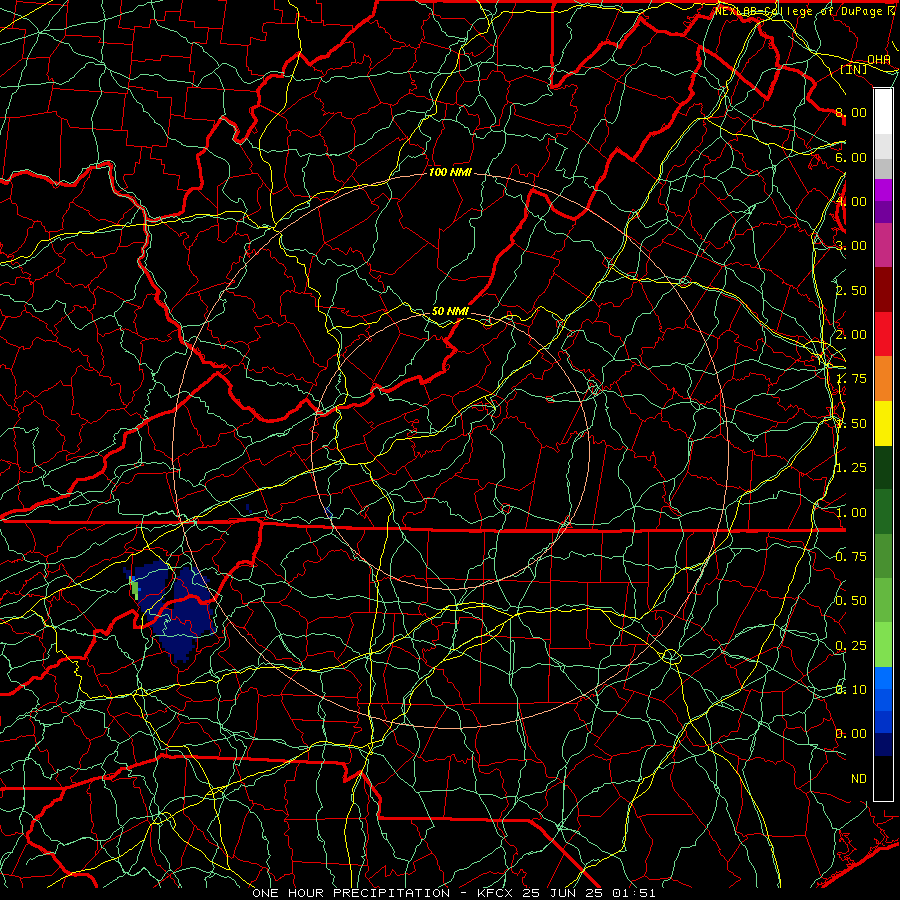Click the 50 NMI range ring label
This screenshot has width=900, height=900.
[x=450, y=311]
